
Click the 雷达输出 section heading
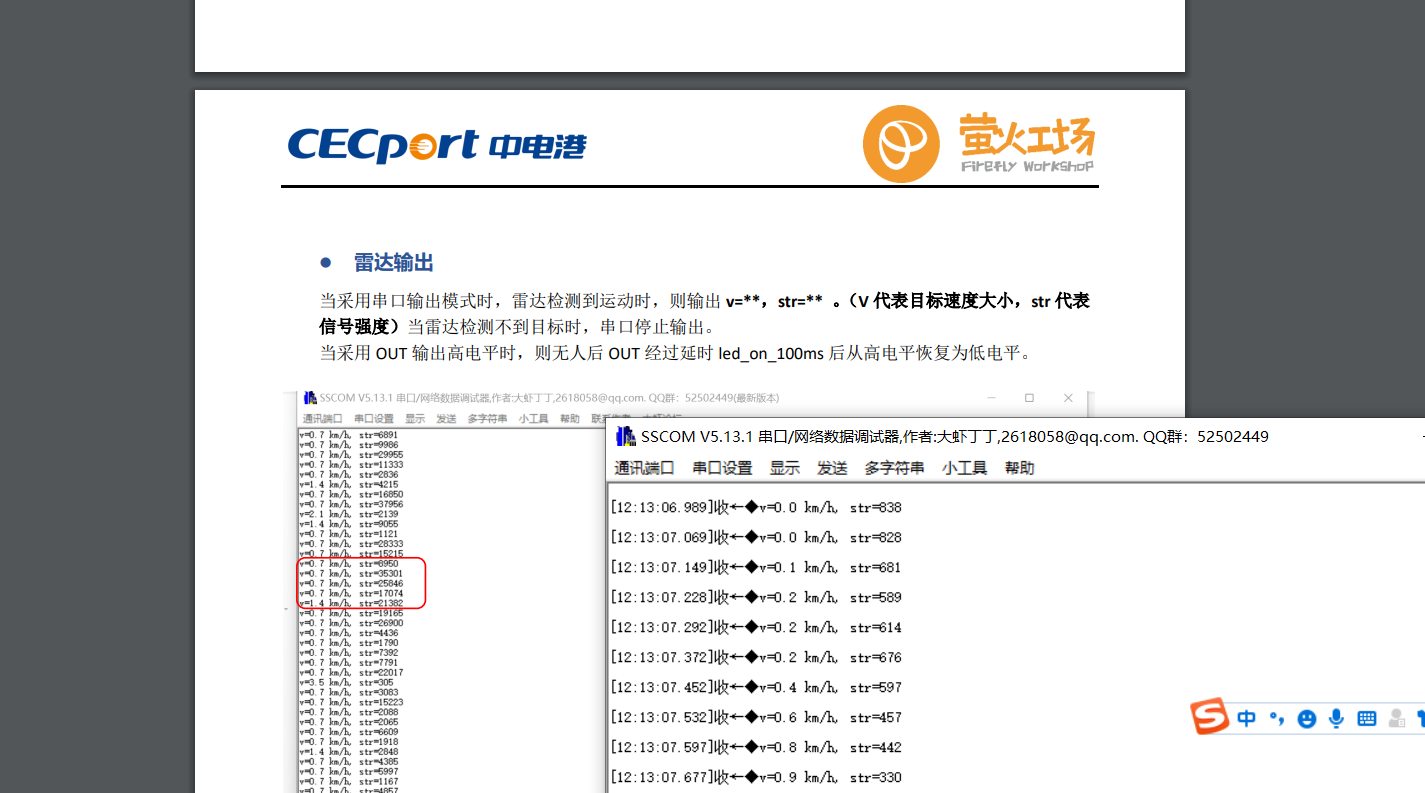point(393,263)
